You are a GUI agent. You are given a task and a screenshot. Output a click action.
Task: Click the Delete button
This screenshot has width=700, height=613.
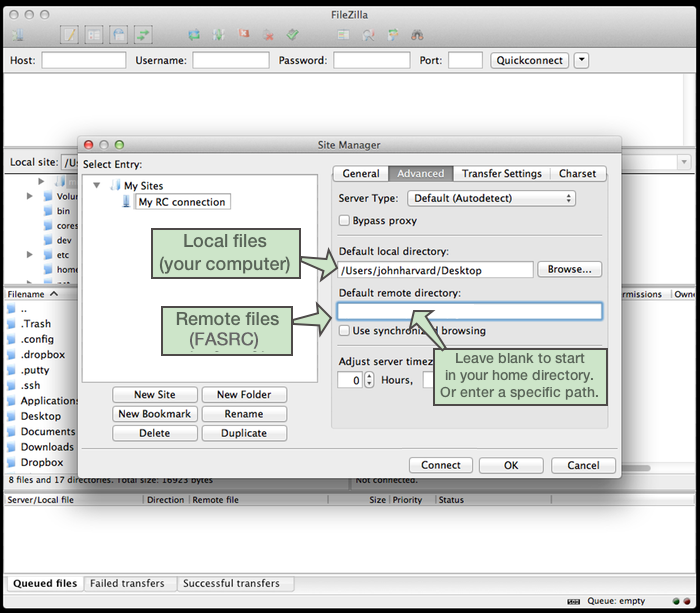(x=154, y=433)
